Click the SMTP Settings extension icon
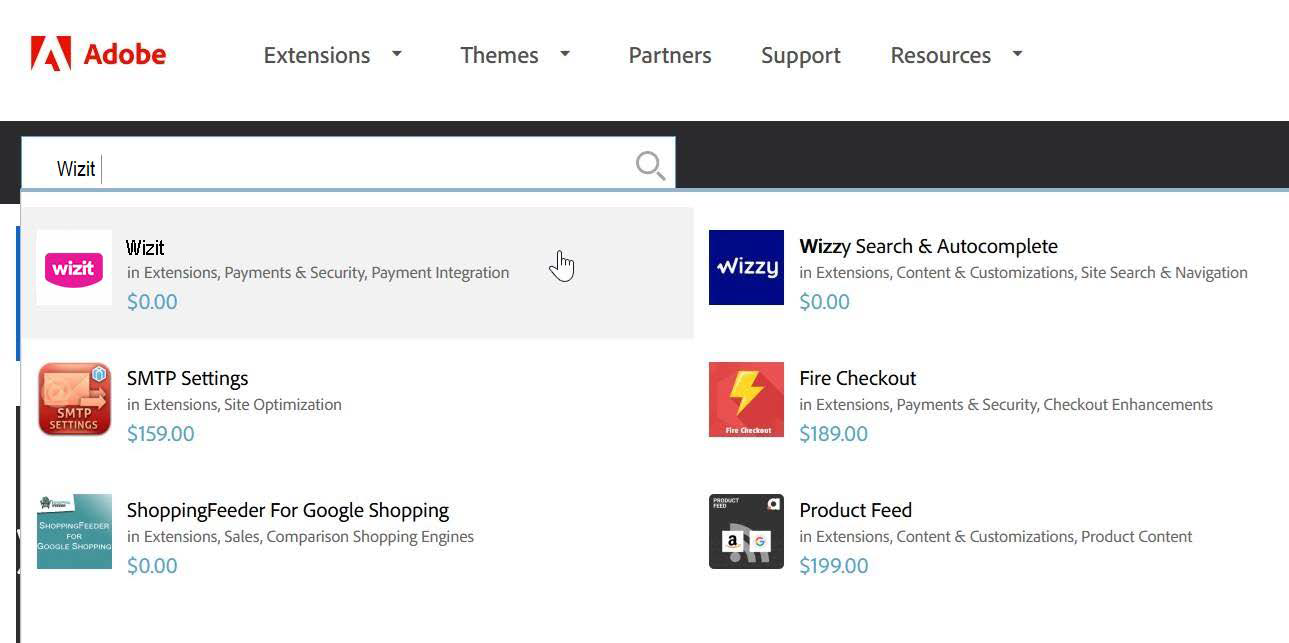Viewport: 1289px width, 643px height. click(x=74, y=399)
